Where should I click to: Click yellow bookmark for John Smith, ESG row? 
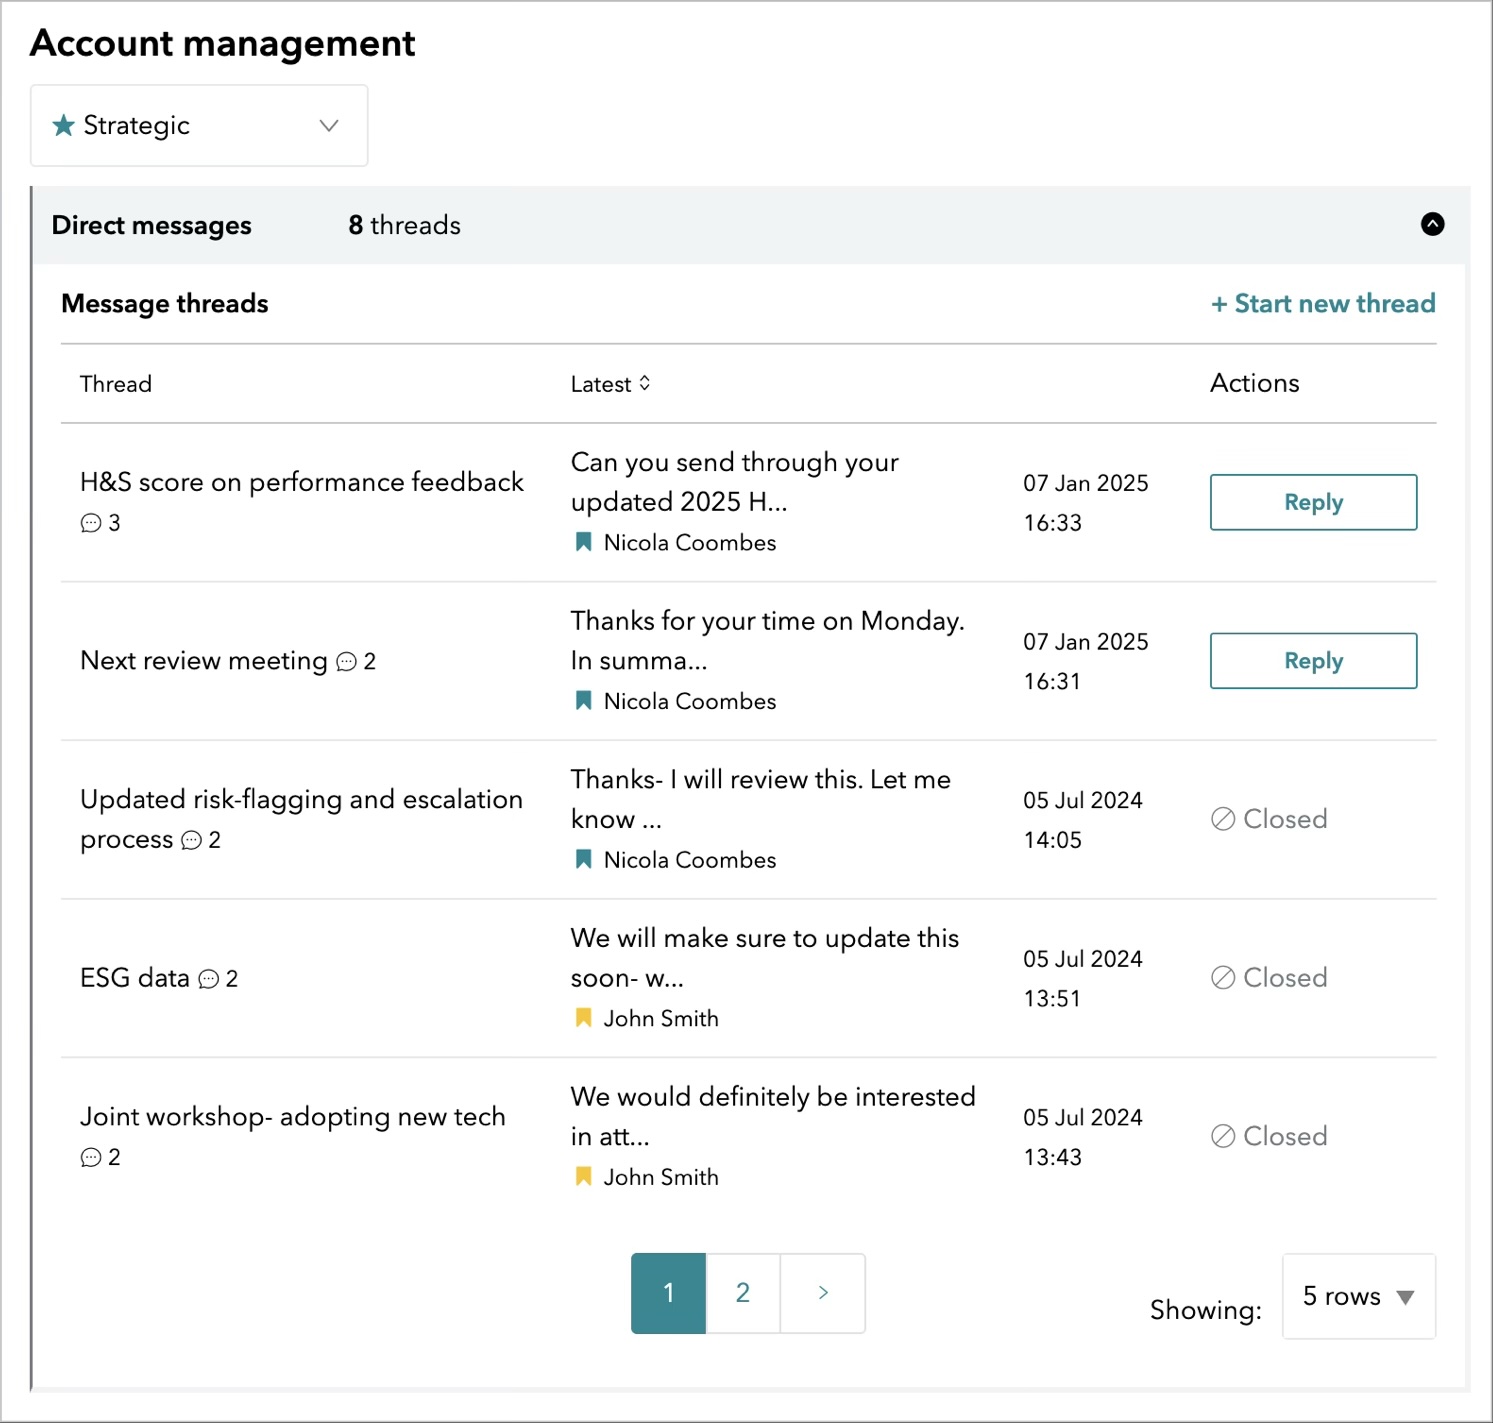click(x=584, y=1018)
